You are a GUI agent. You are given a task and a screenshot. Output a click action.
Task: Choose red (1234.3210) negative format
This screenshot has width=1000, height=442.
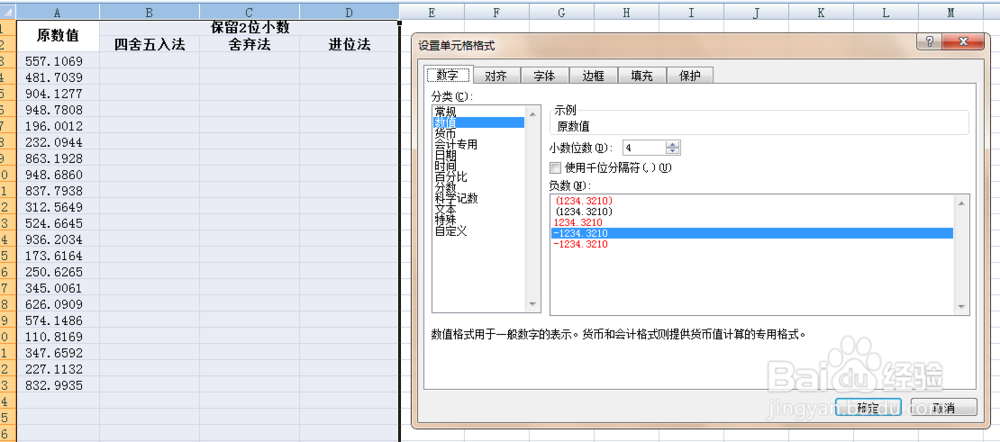[752, 200]
